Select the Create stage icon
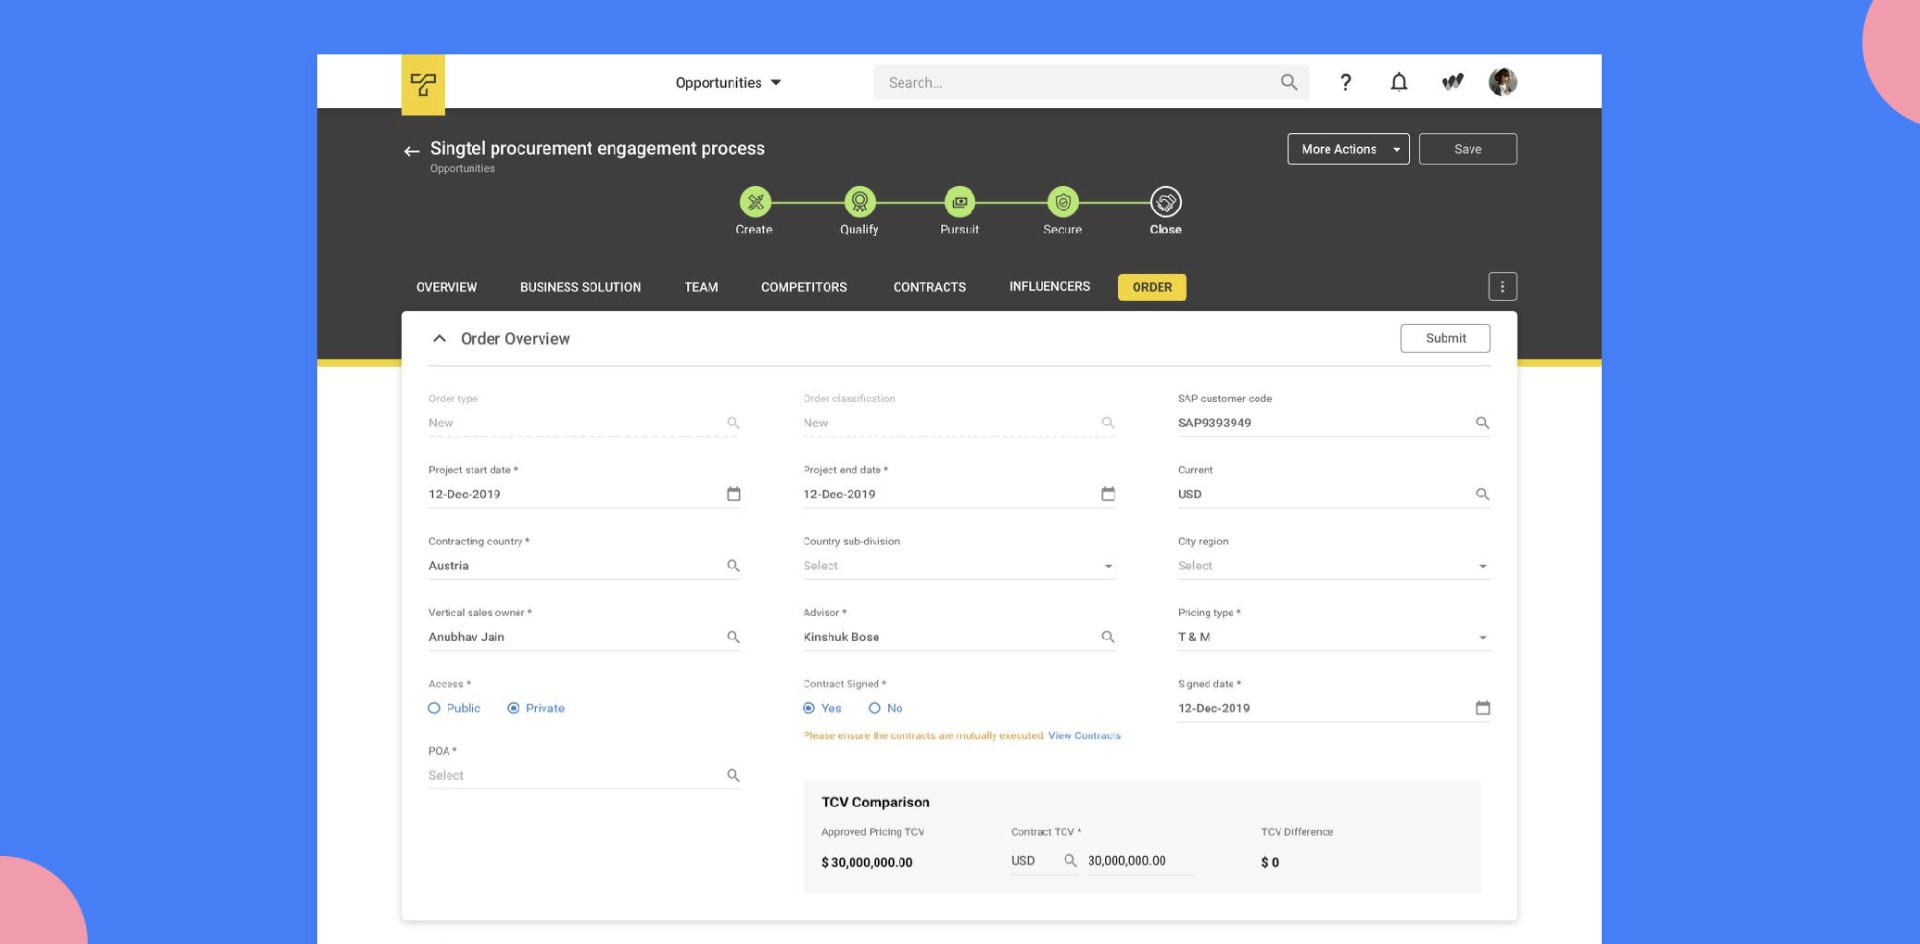Screen dimensions: 1920x944 [755, 202]
